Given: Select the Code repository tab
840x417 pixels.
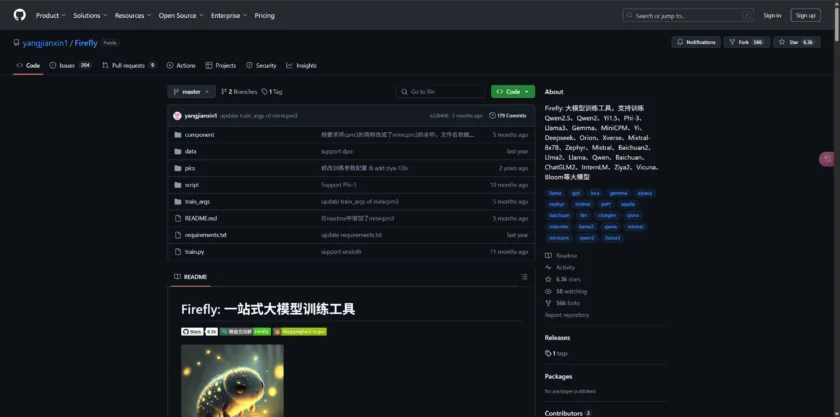Looking at the screenshot, I should [x=28, y=65].
